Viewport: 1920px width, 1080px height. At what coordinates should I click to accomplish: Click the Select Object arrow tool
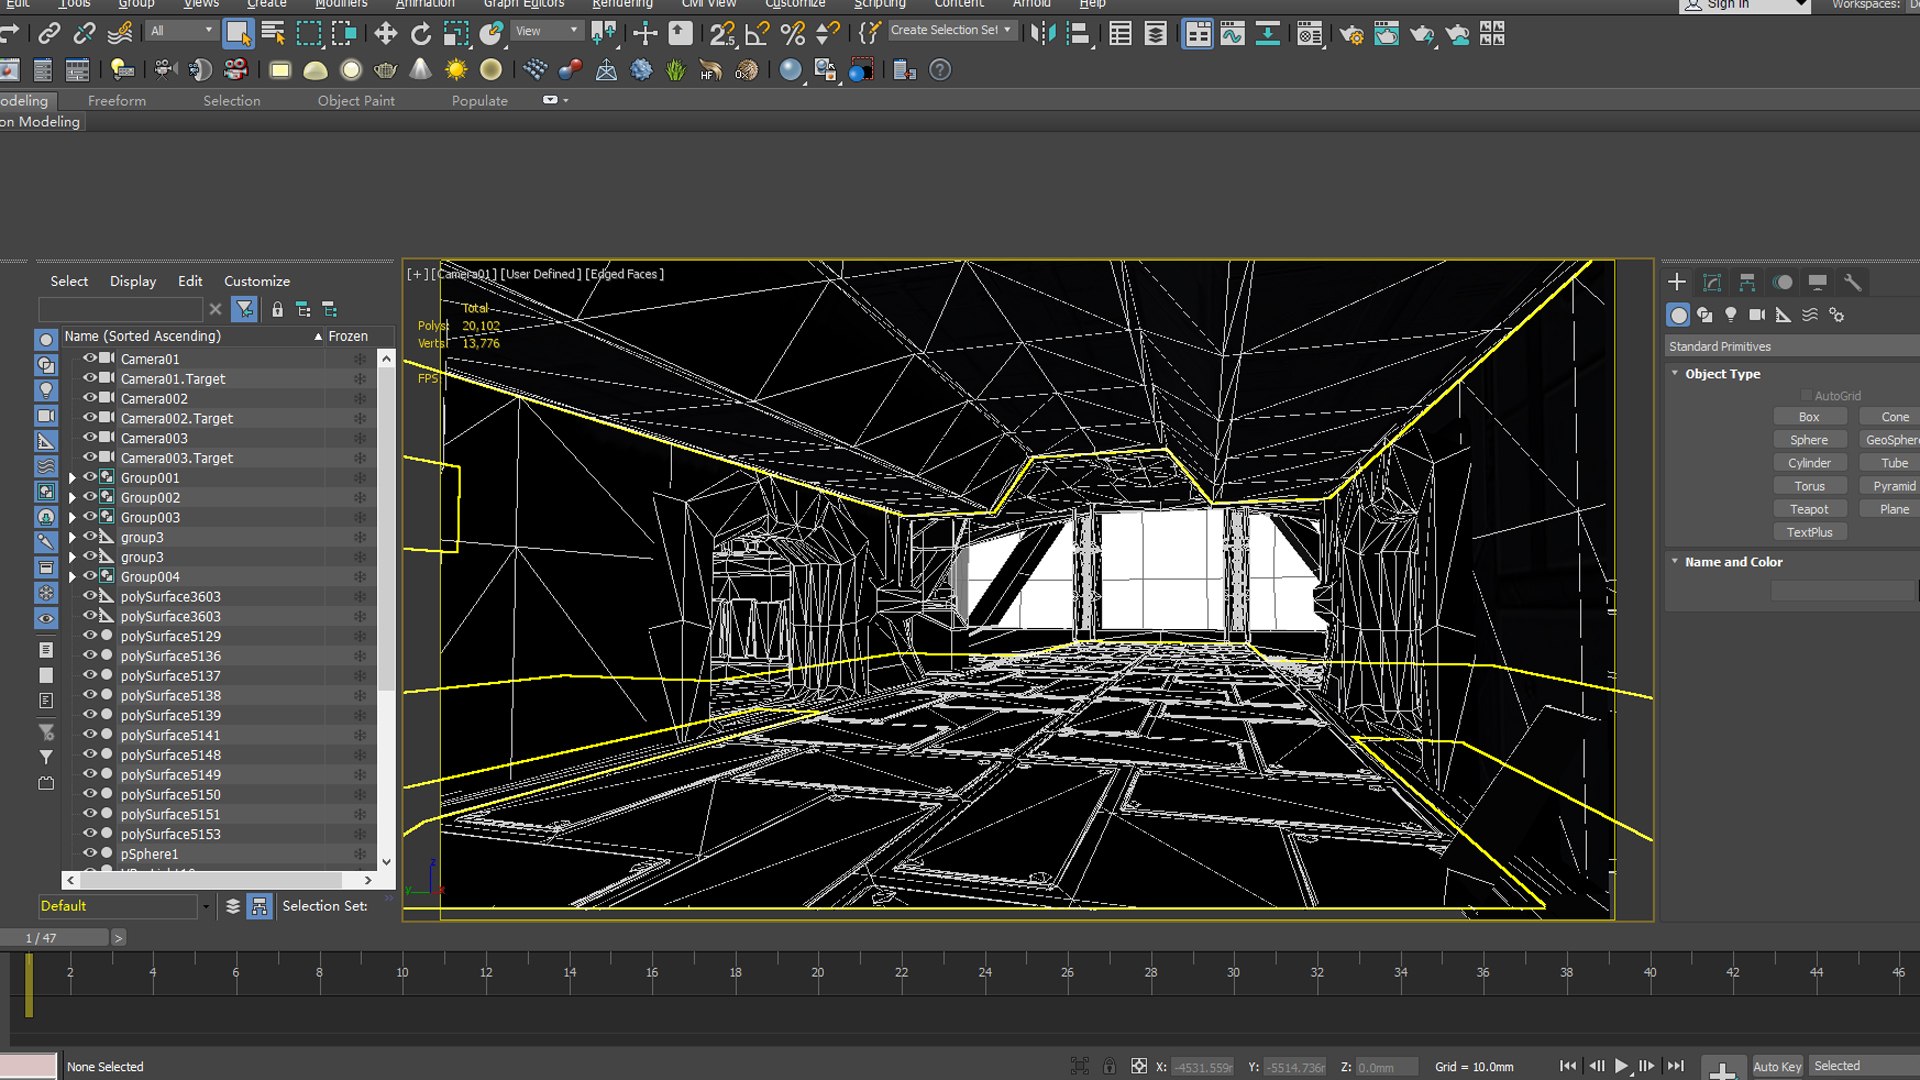238,34
